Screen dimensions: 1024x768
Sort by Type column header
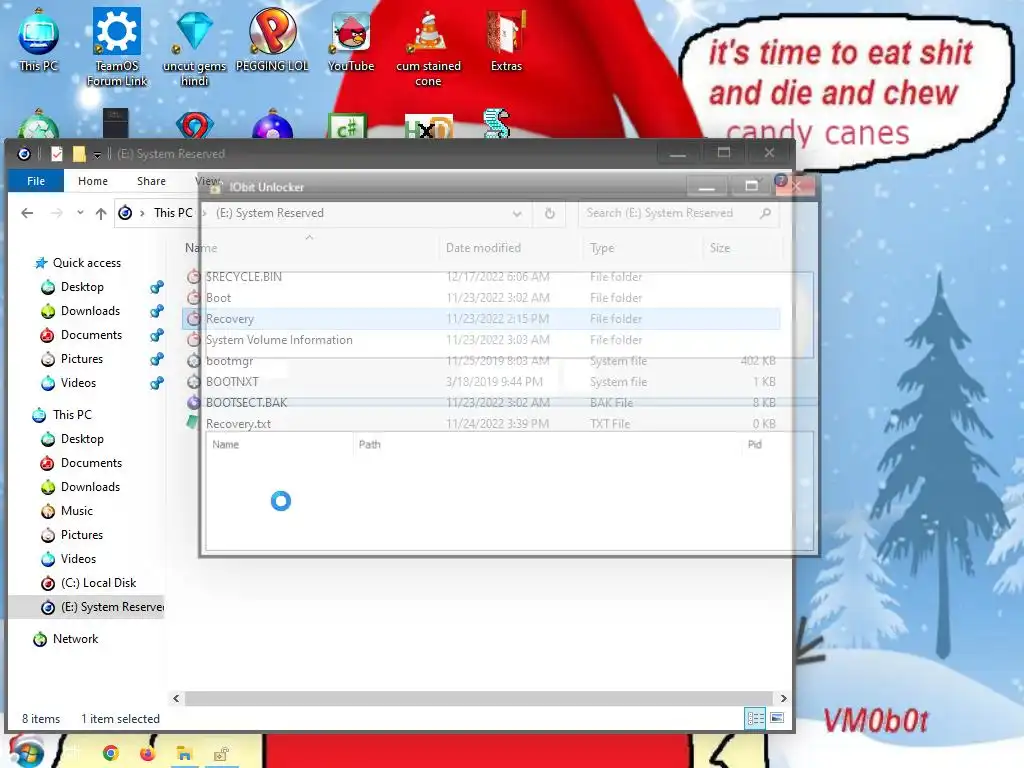click(x=601, y=248)
